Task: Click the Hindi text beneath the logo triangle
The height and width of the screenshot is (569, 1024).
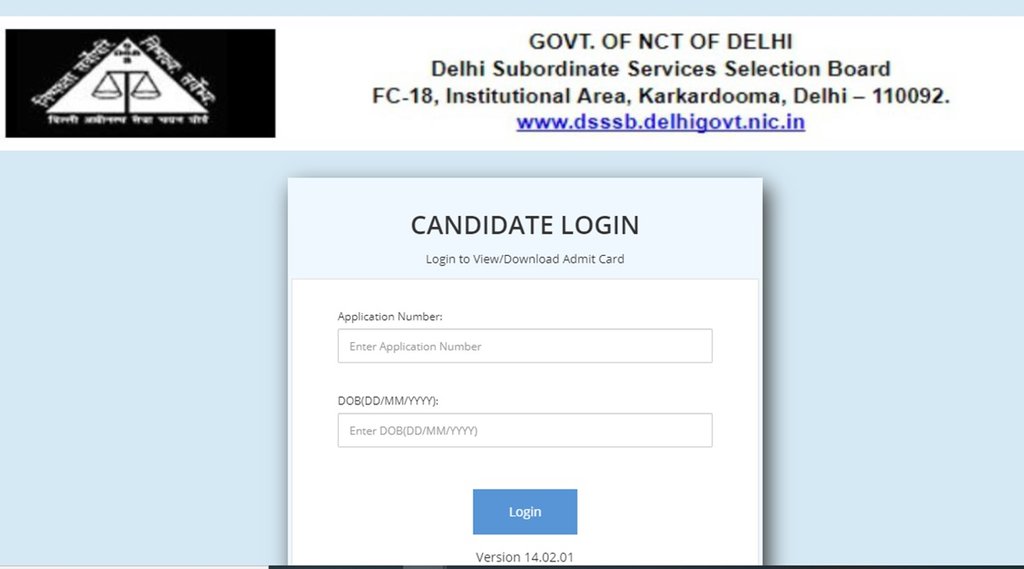Action: click(128, 120)
